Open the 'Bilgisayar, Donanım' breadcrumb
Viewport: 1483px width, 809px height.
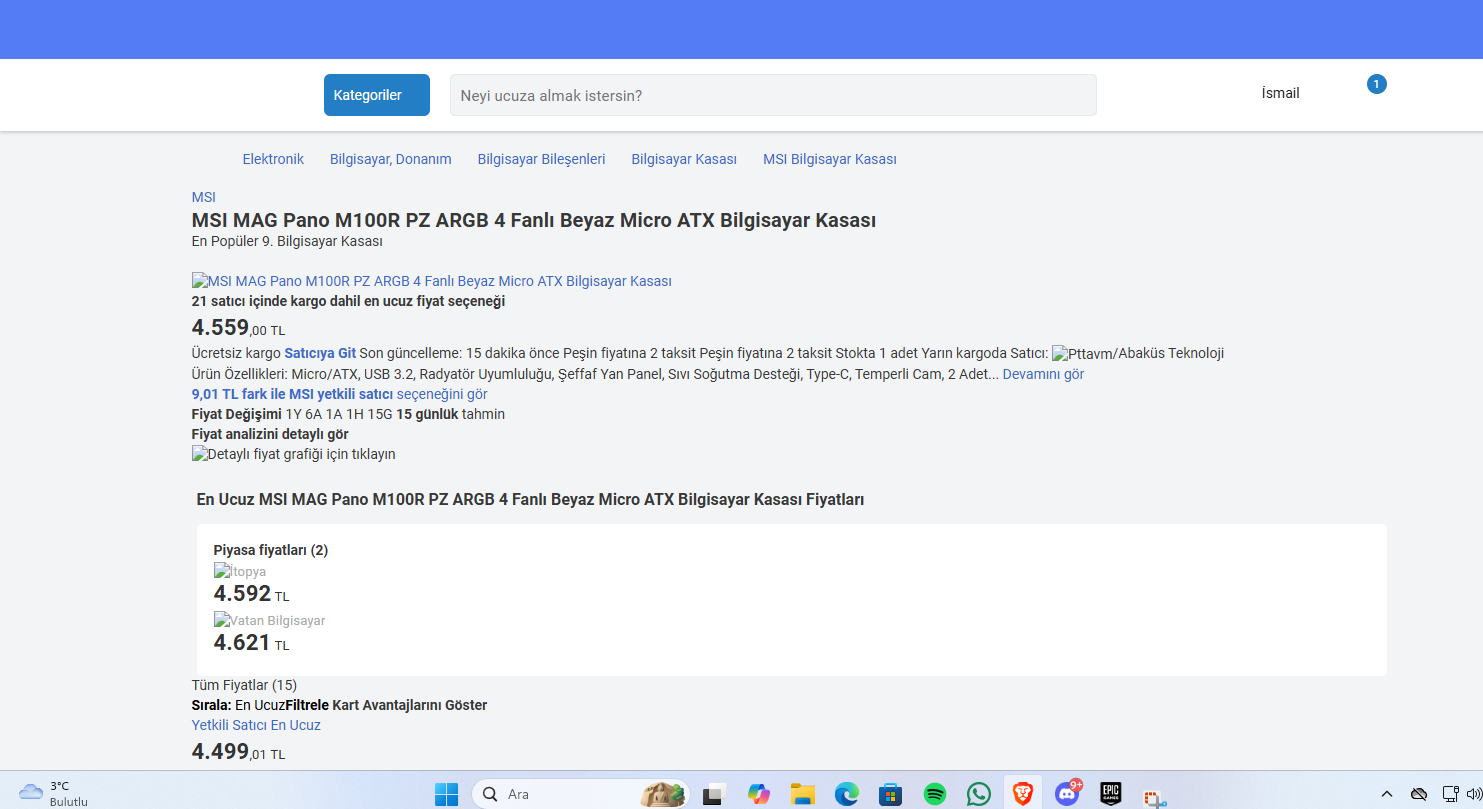click(x=391, y=159)
